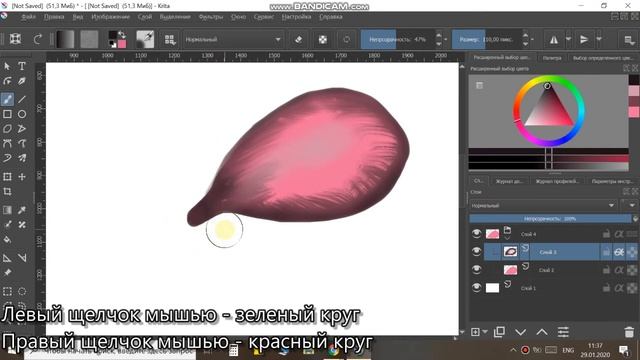Toggle eraser mode in toolbar
The height and width of the screenshot is (360, 640).
coord(298,39)
